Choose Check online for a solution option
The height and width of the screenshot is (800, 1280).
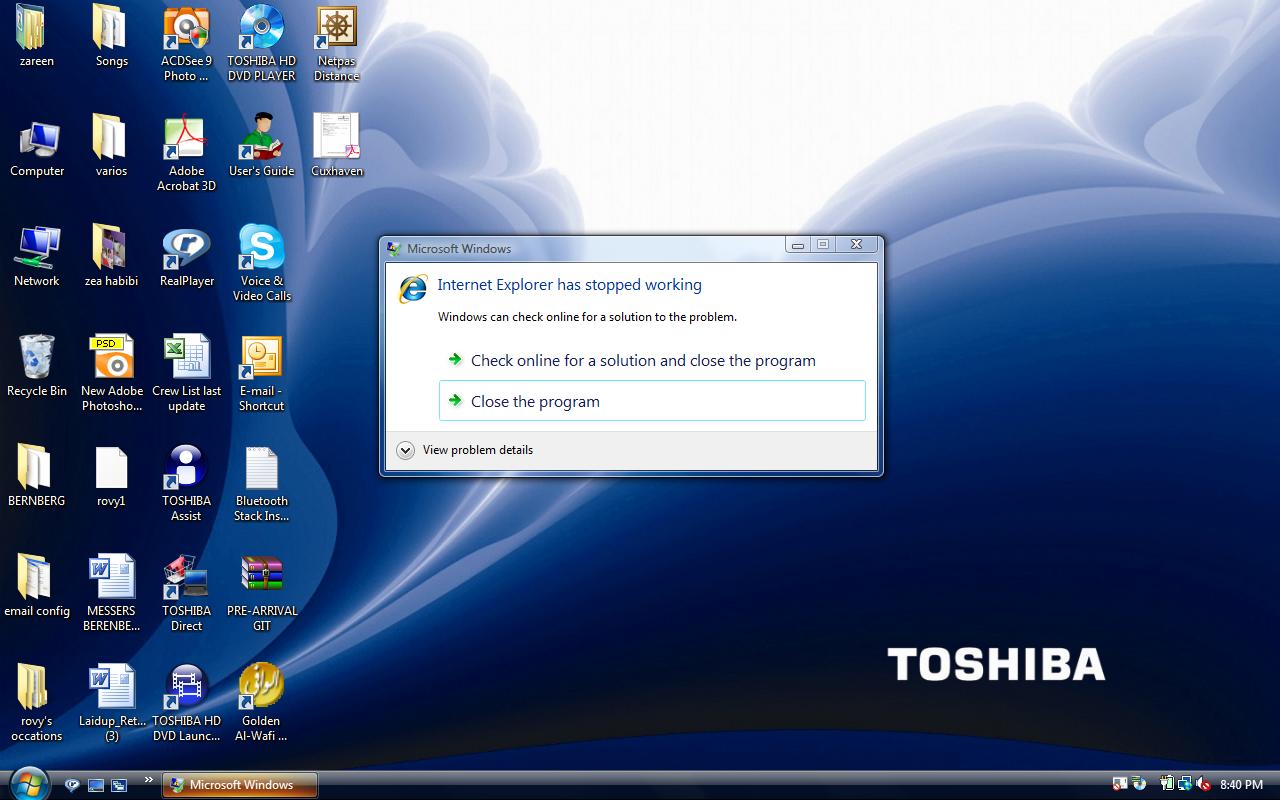(652, 360)
